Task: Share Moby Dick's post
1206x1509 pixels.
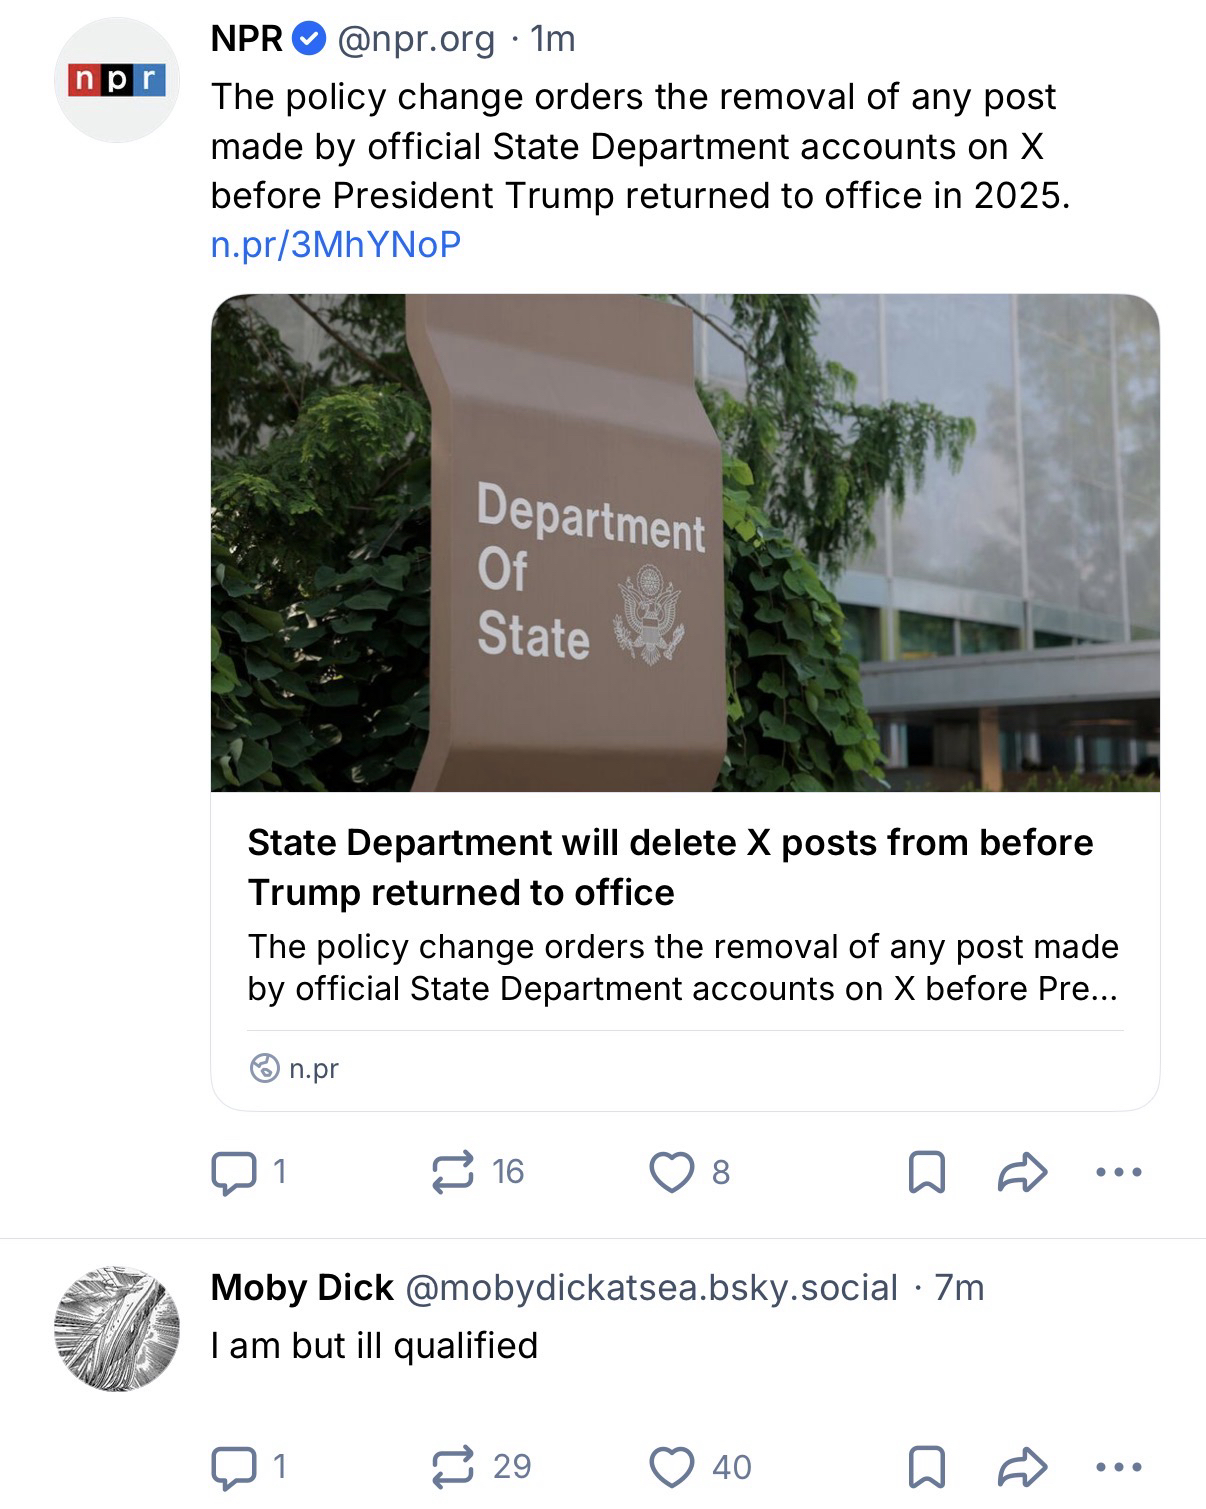Action: click(1022, 1467)
